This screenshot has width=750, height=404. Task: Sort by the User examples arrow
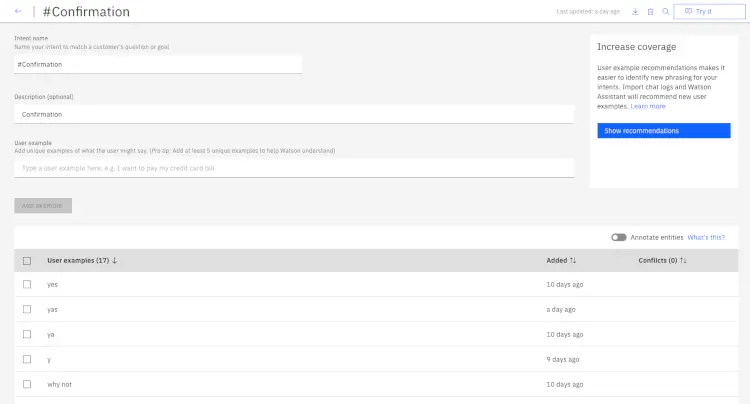115,261
